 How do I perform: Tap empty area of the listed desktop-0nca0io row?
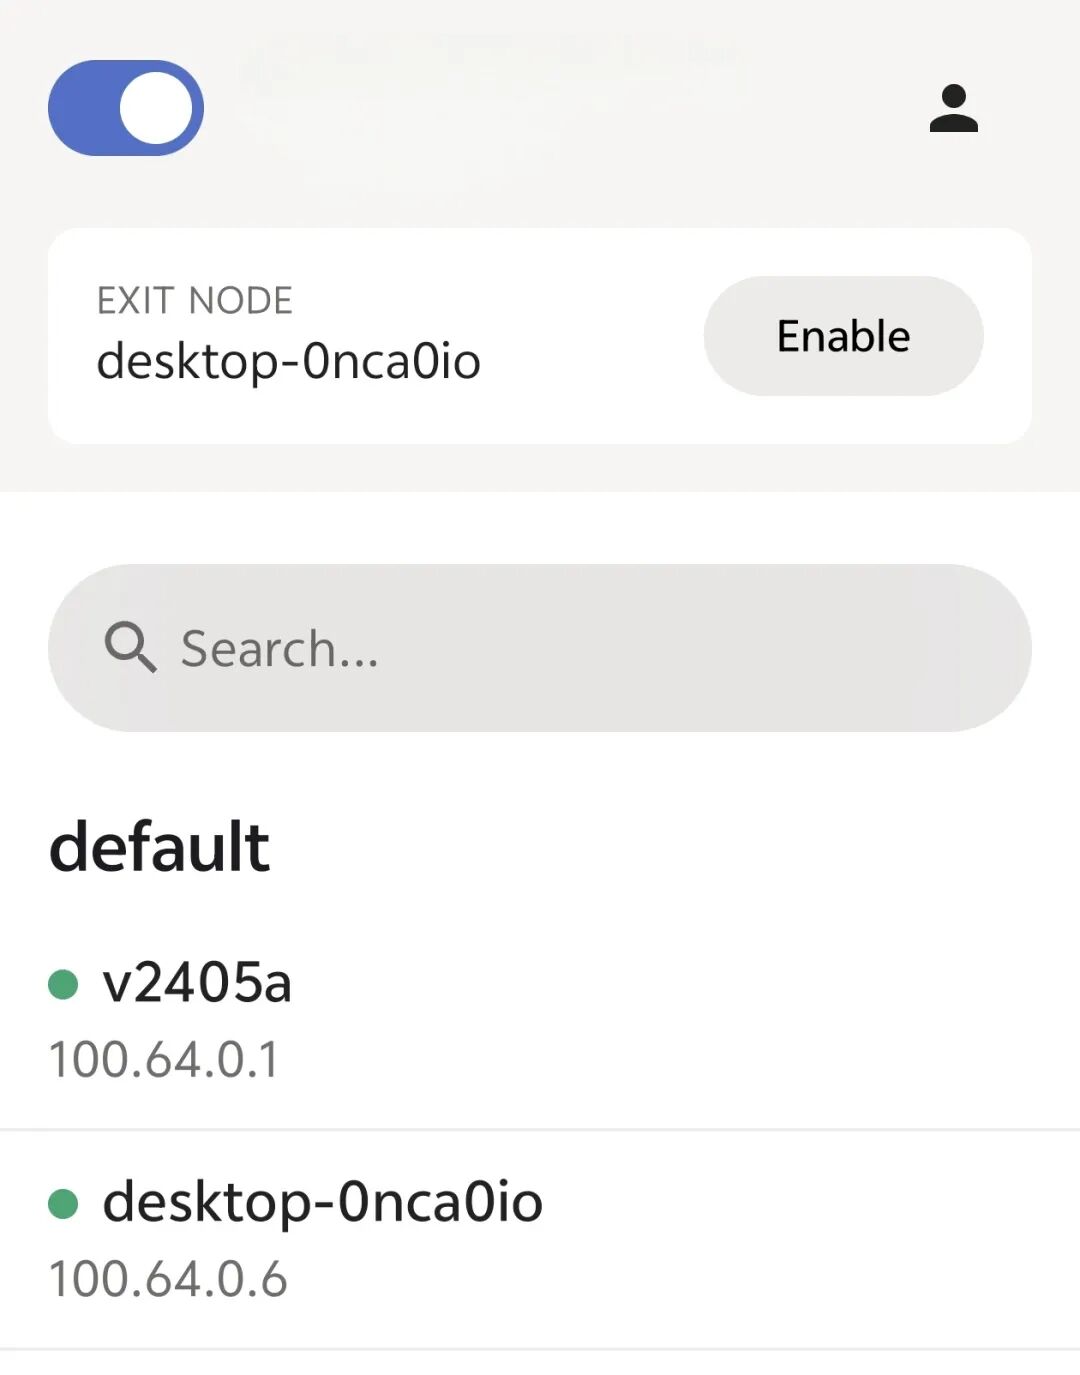point(800,1240)
